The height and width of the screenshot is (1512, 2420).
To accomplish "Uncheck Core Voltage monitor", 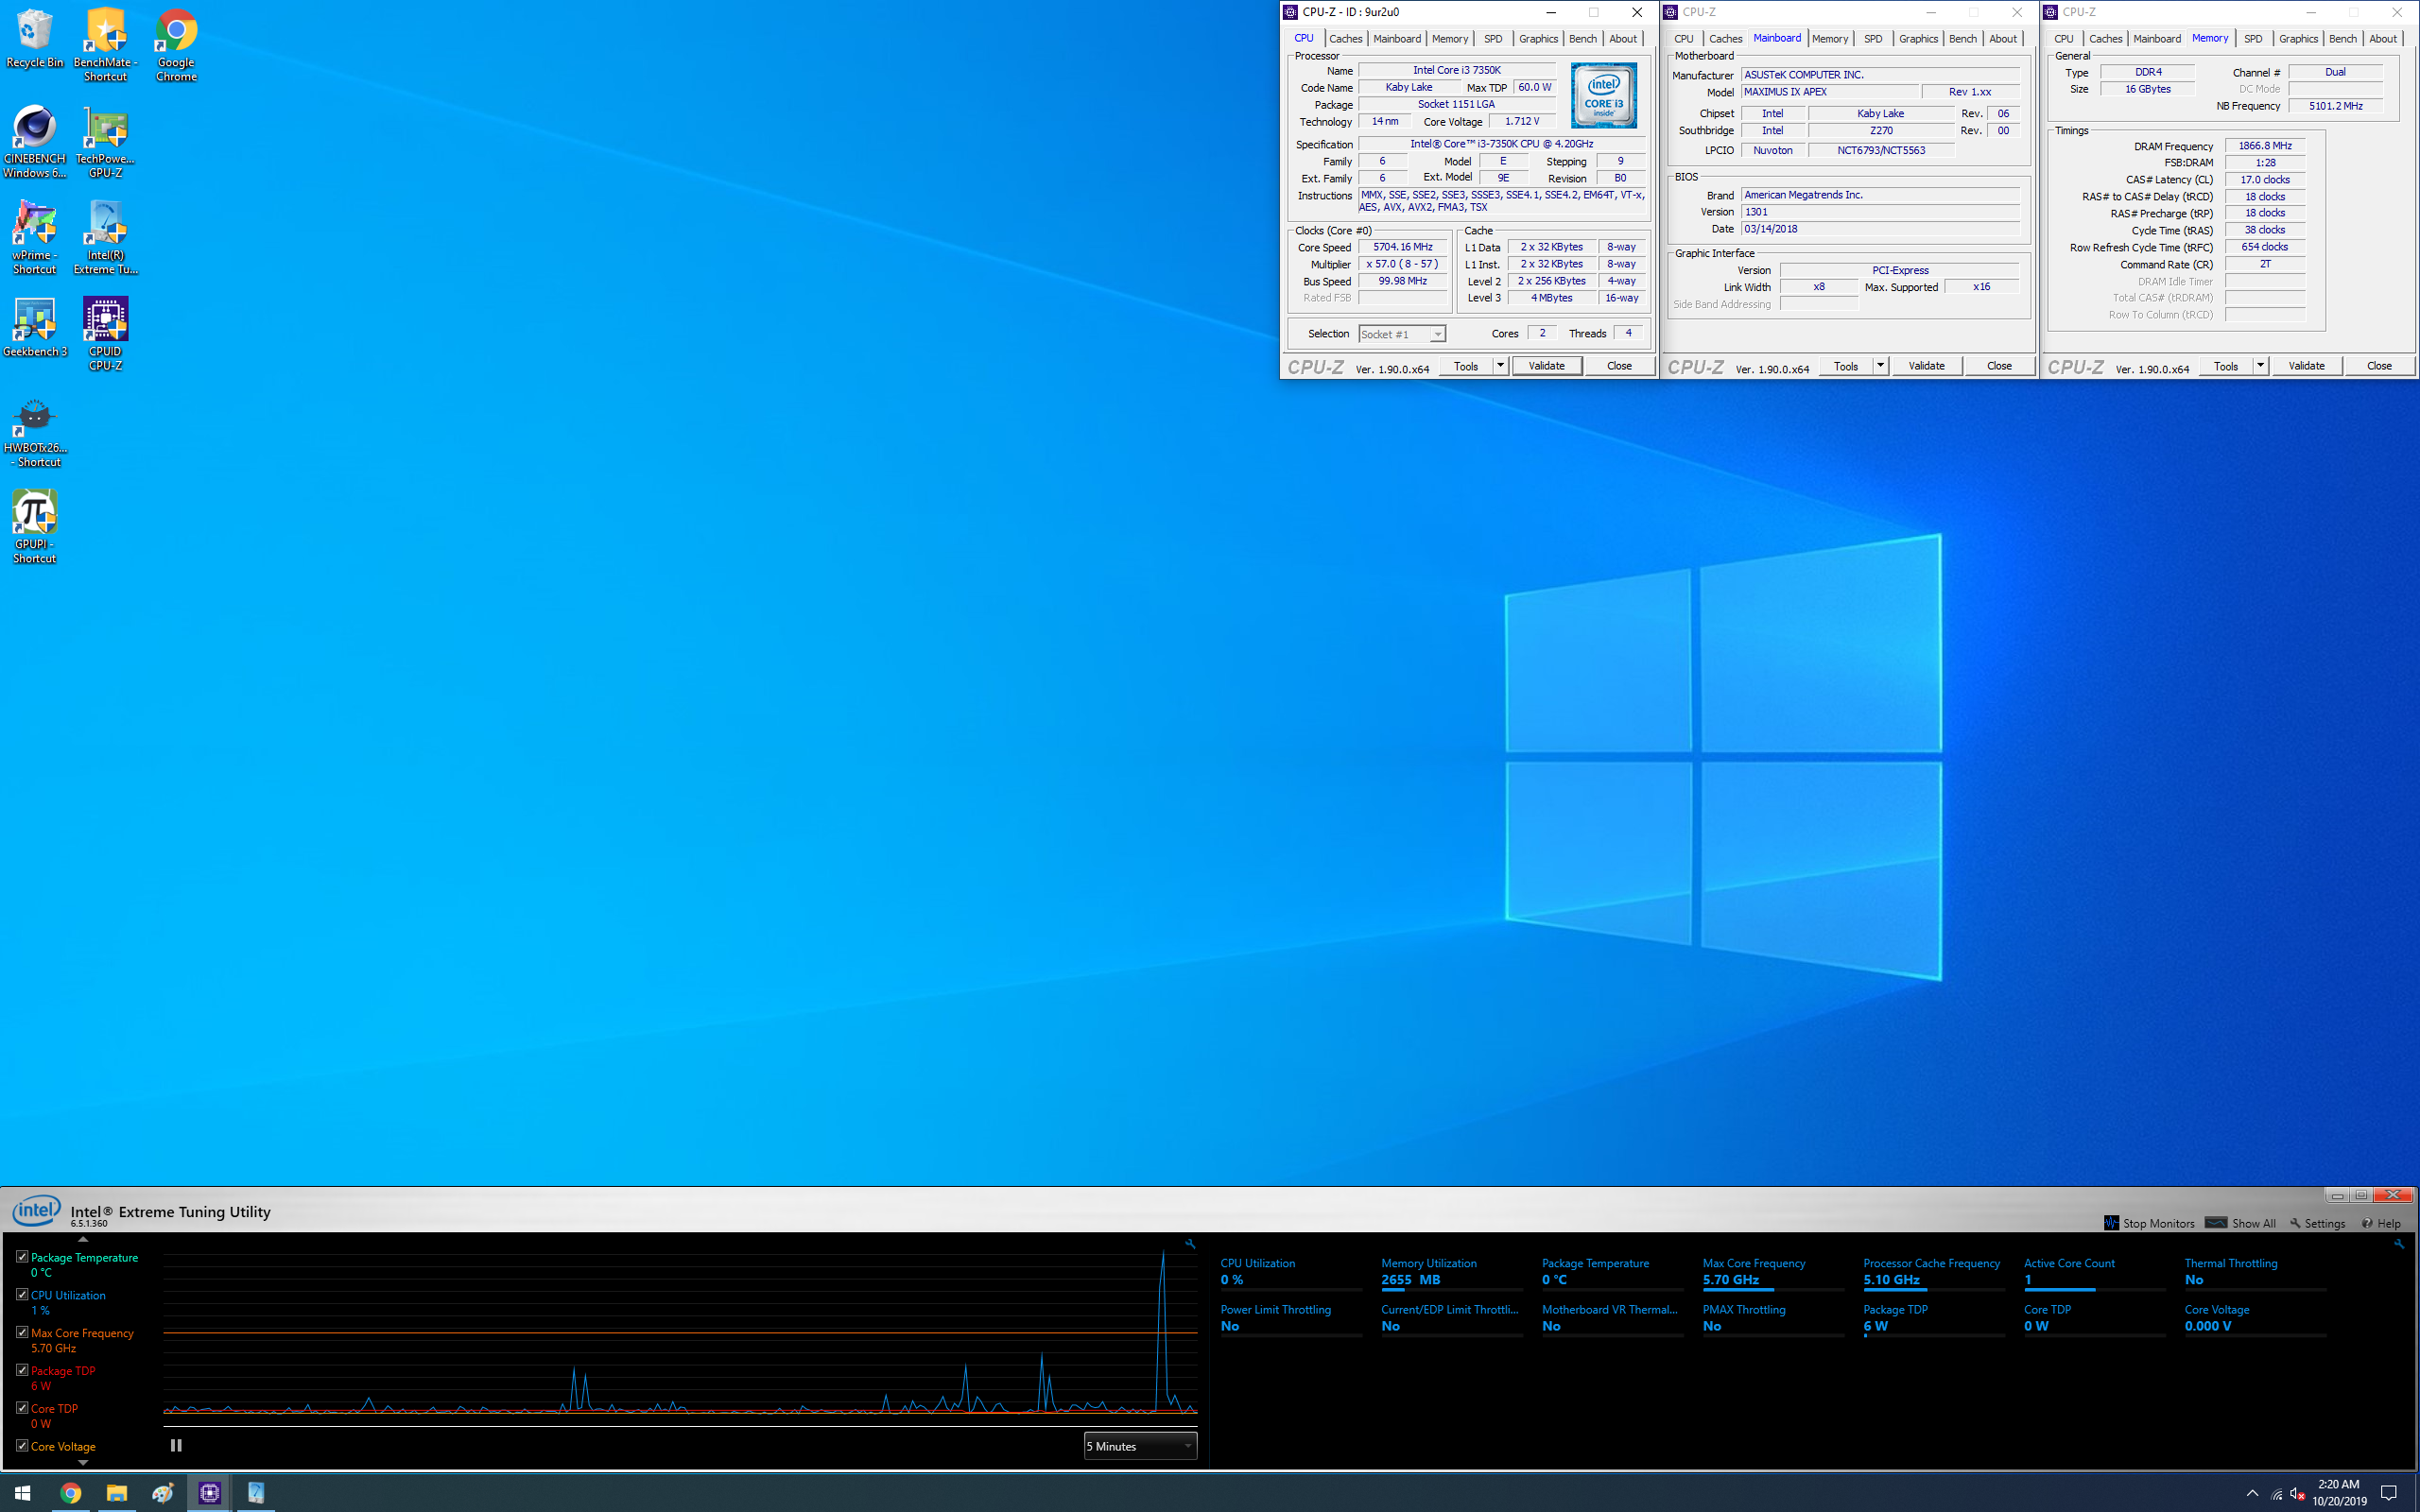I will click(x=22, y=1445).
